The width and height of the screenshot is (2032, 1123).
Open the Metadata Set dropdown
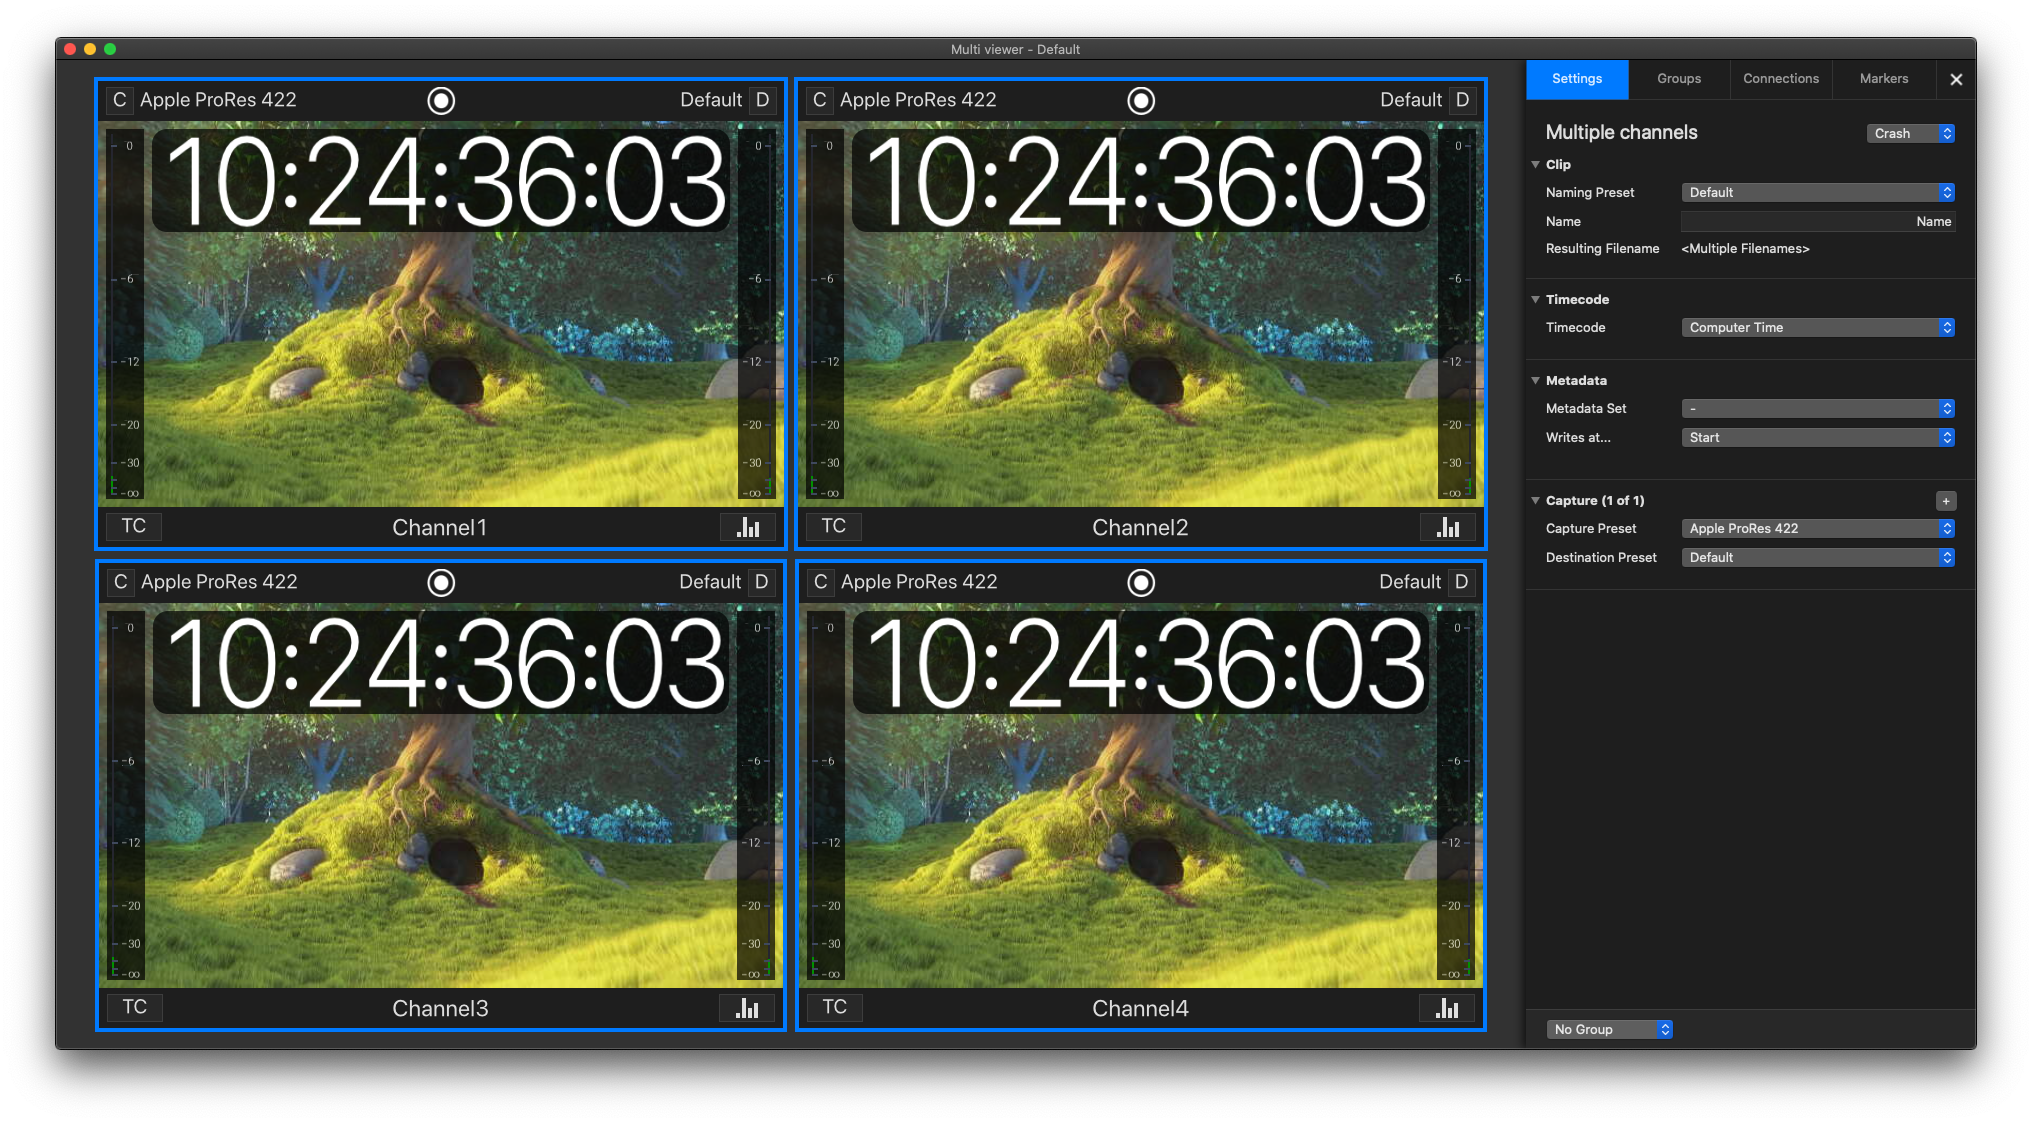pyautogui.click(x=1818, y=408)
